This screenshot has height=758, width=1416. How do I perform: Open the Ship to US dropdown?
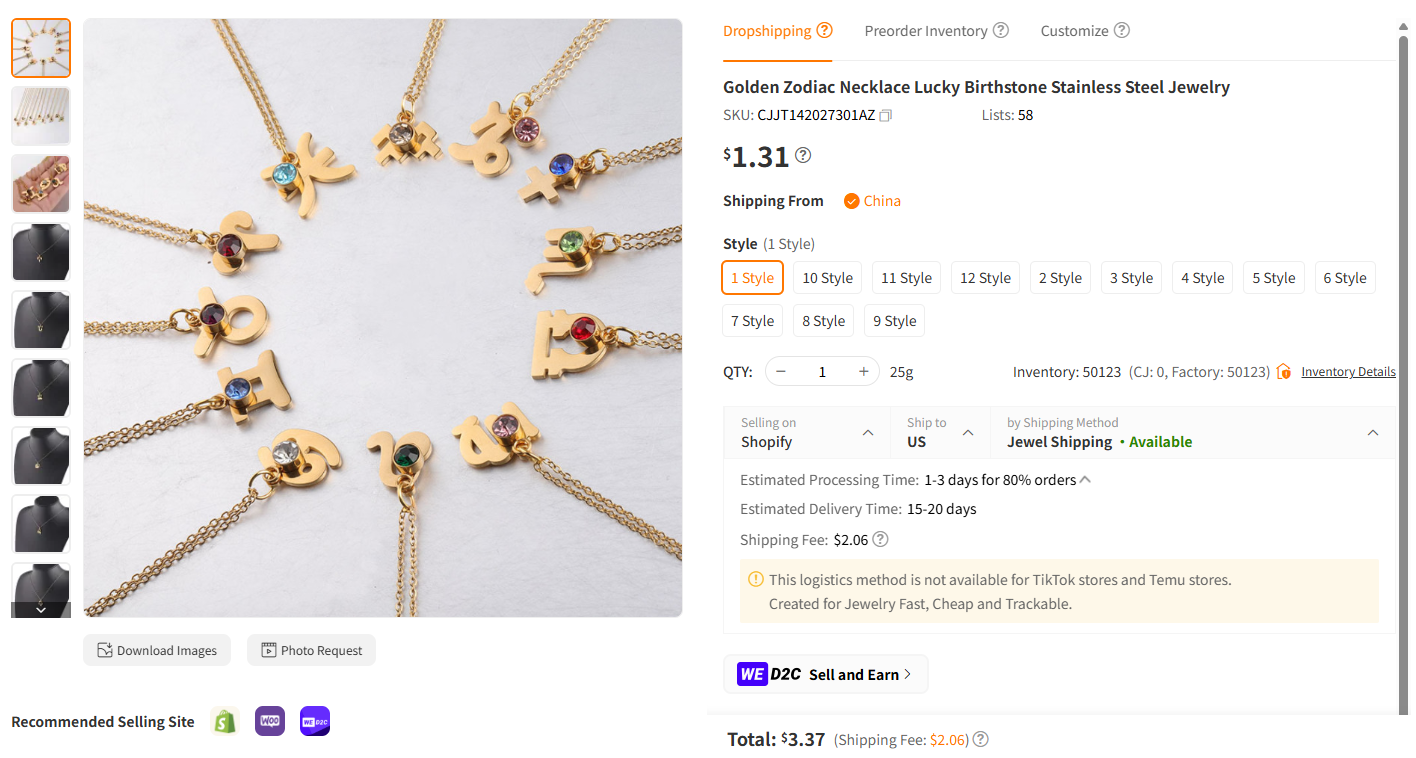coord(967,432)
